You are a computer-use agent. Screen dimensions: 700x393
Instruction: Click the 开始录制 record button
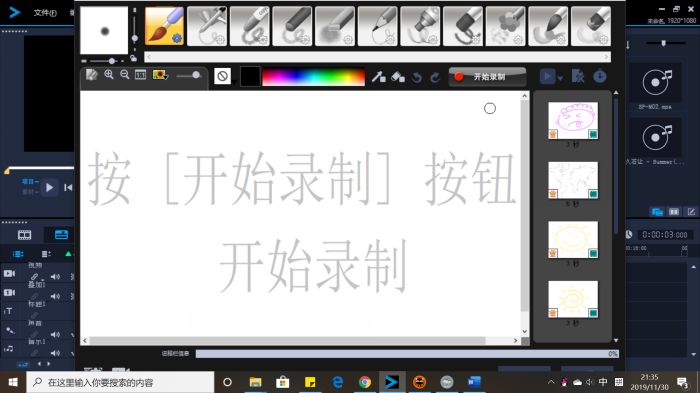point(487,77)
